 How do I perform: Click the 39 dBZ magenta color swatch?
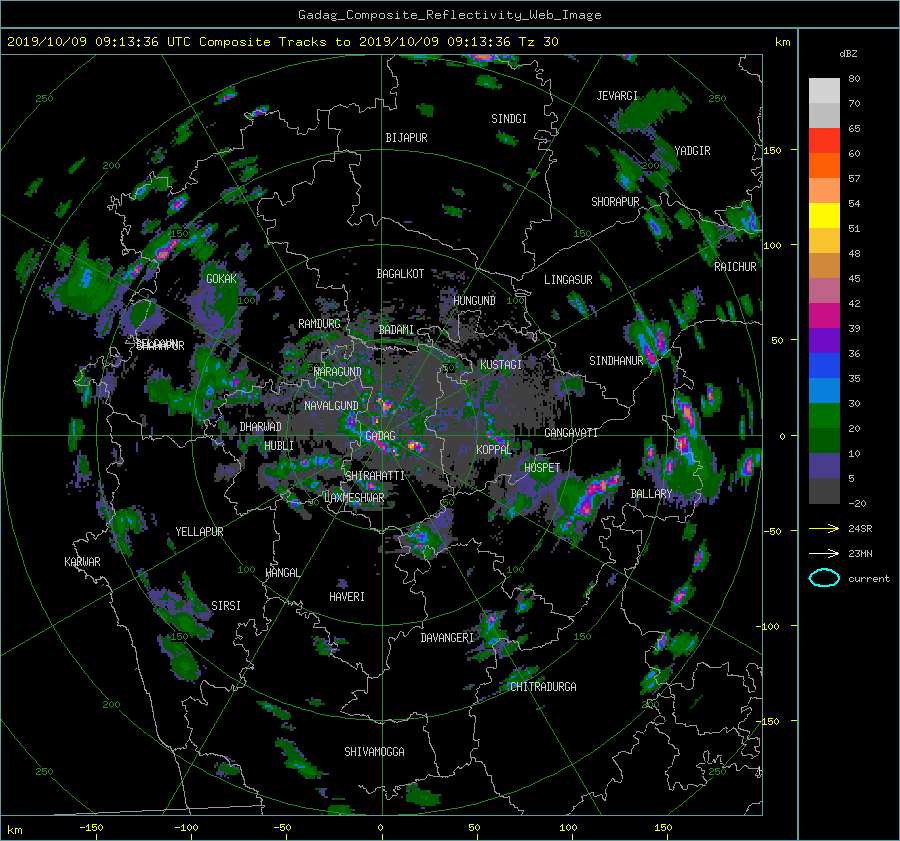pos(824,316)
